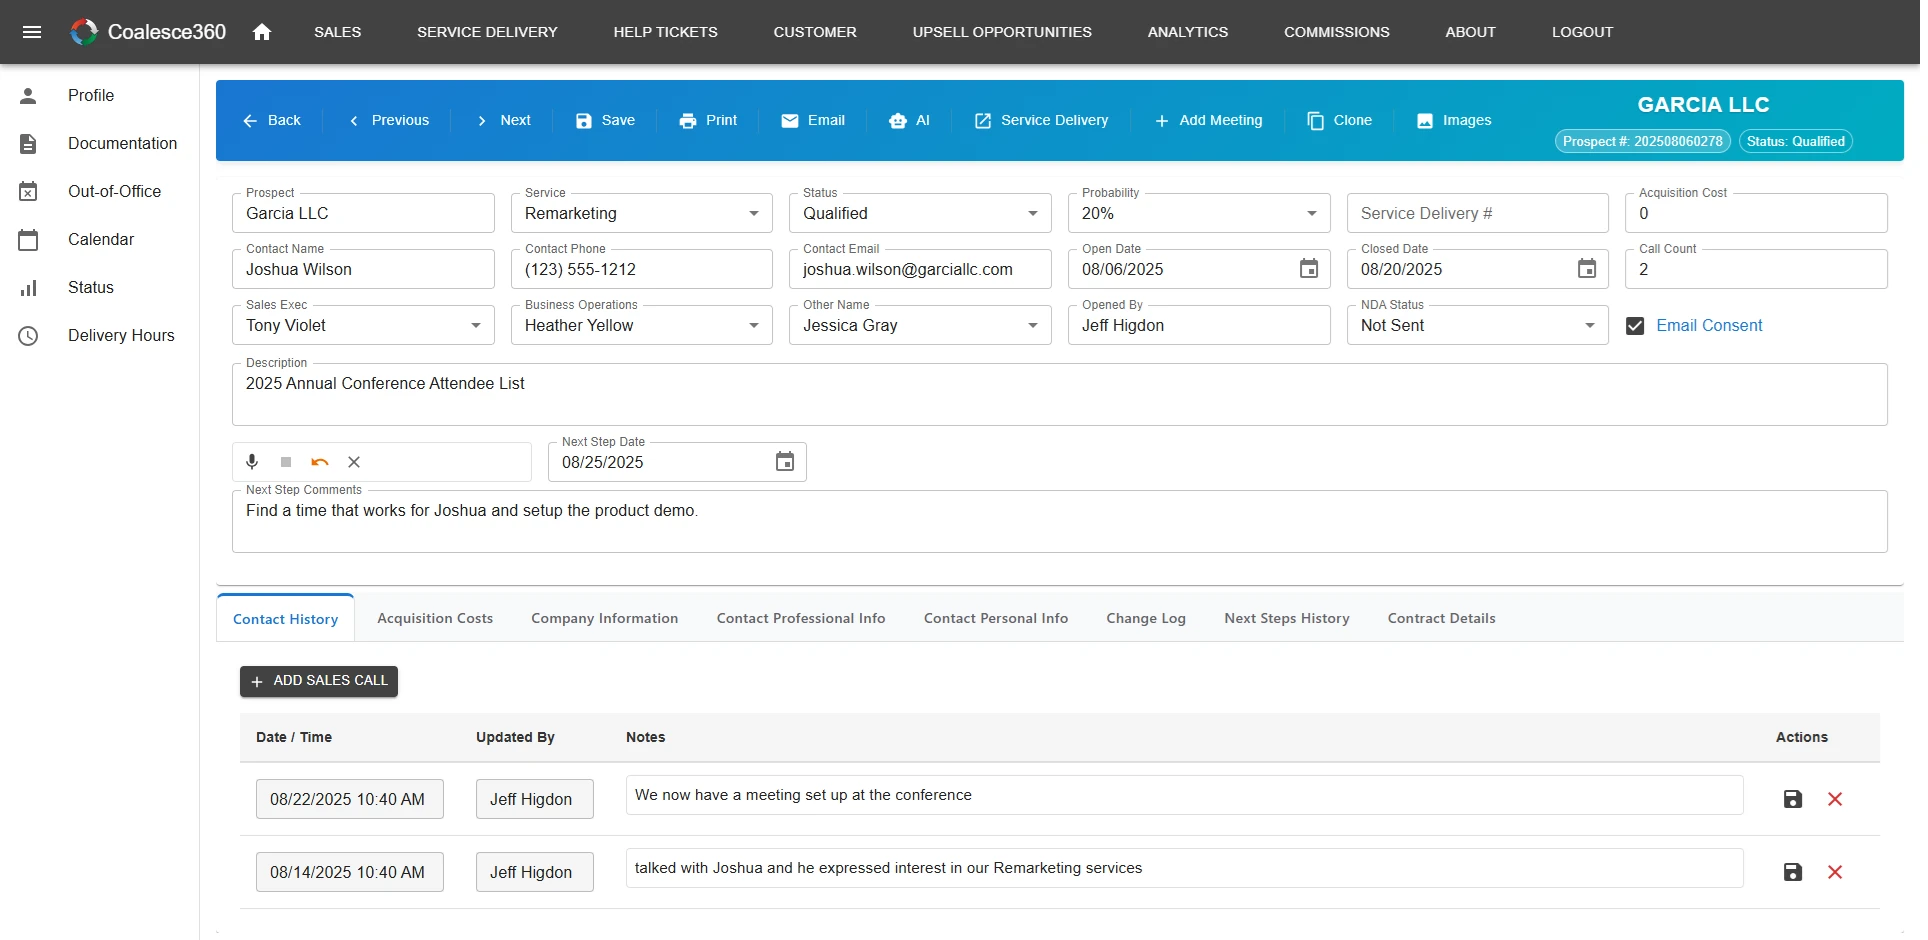Click the ADD SALES CALL button
Viewport: 1928px width, 940px height.
(x=318, y=681)
